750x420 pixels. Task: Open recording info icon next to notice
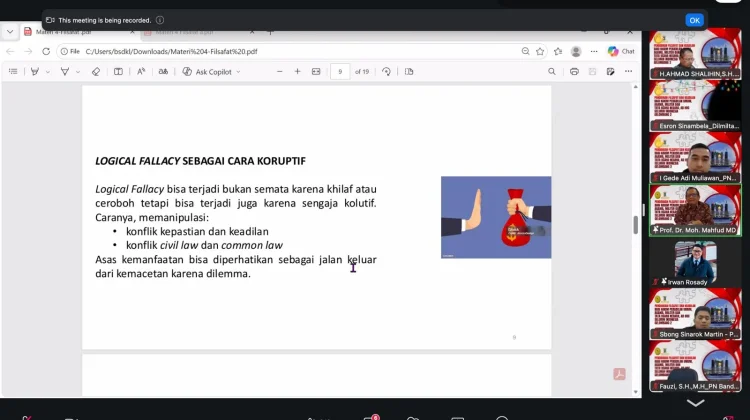coord(160,20)
